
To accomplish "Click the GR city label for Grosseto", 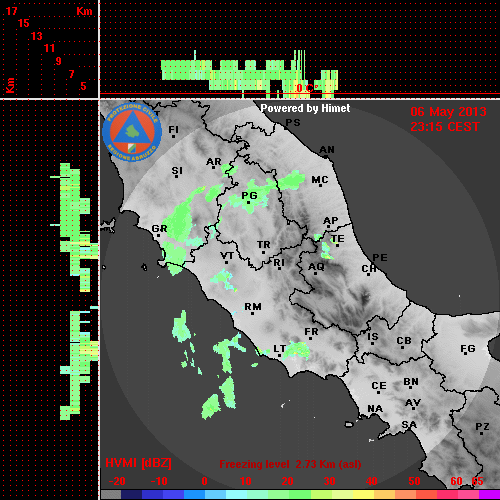I will 159,229.
